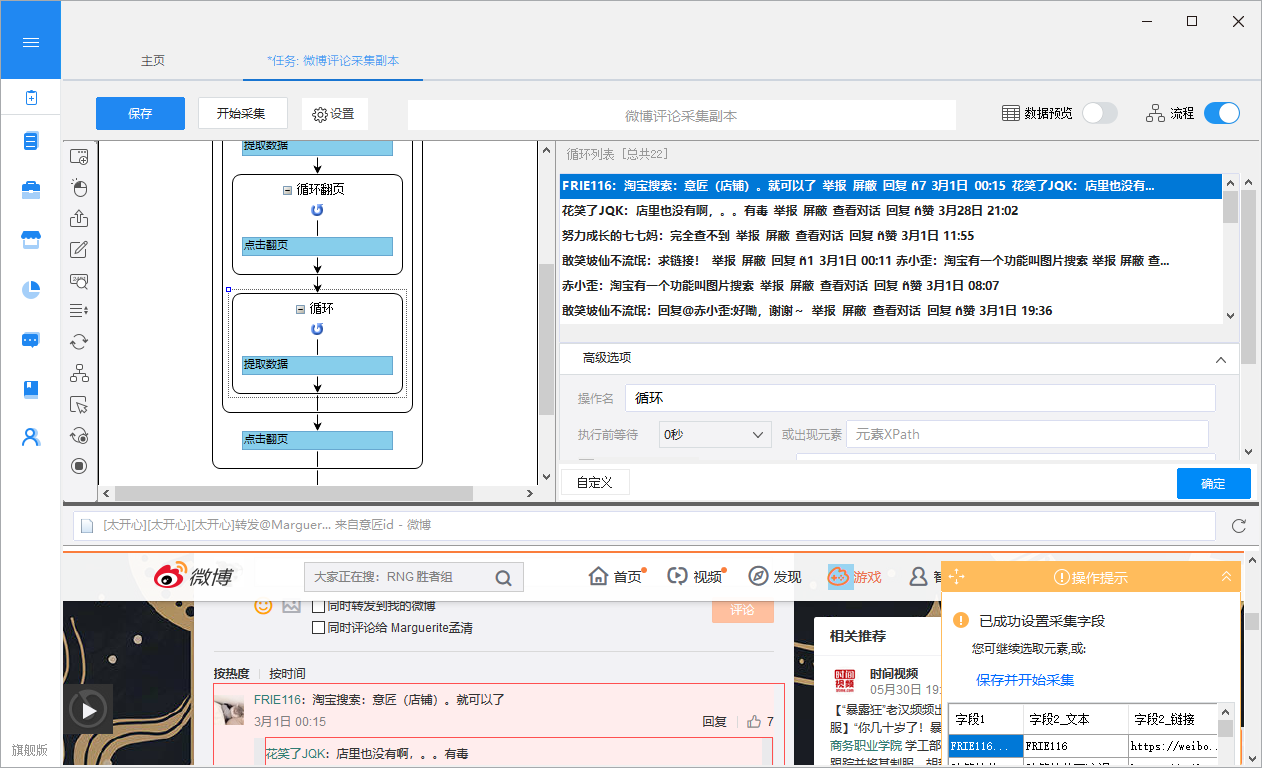Click the 操作名 input field containing 循环
The width and height of the screenshot is (1262, 768).
click(x=920, y=398)
